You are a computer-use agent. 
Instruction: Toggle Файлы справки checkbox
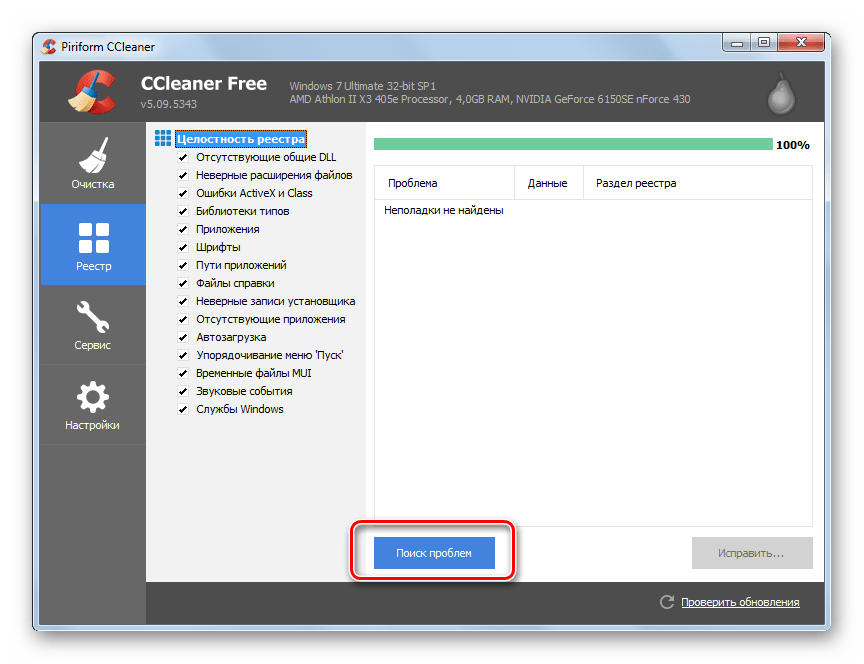[x=183, y=283]
